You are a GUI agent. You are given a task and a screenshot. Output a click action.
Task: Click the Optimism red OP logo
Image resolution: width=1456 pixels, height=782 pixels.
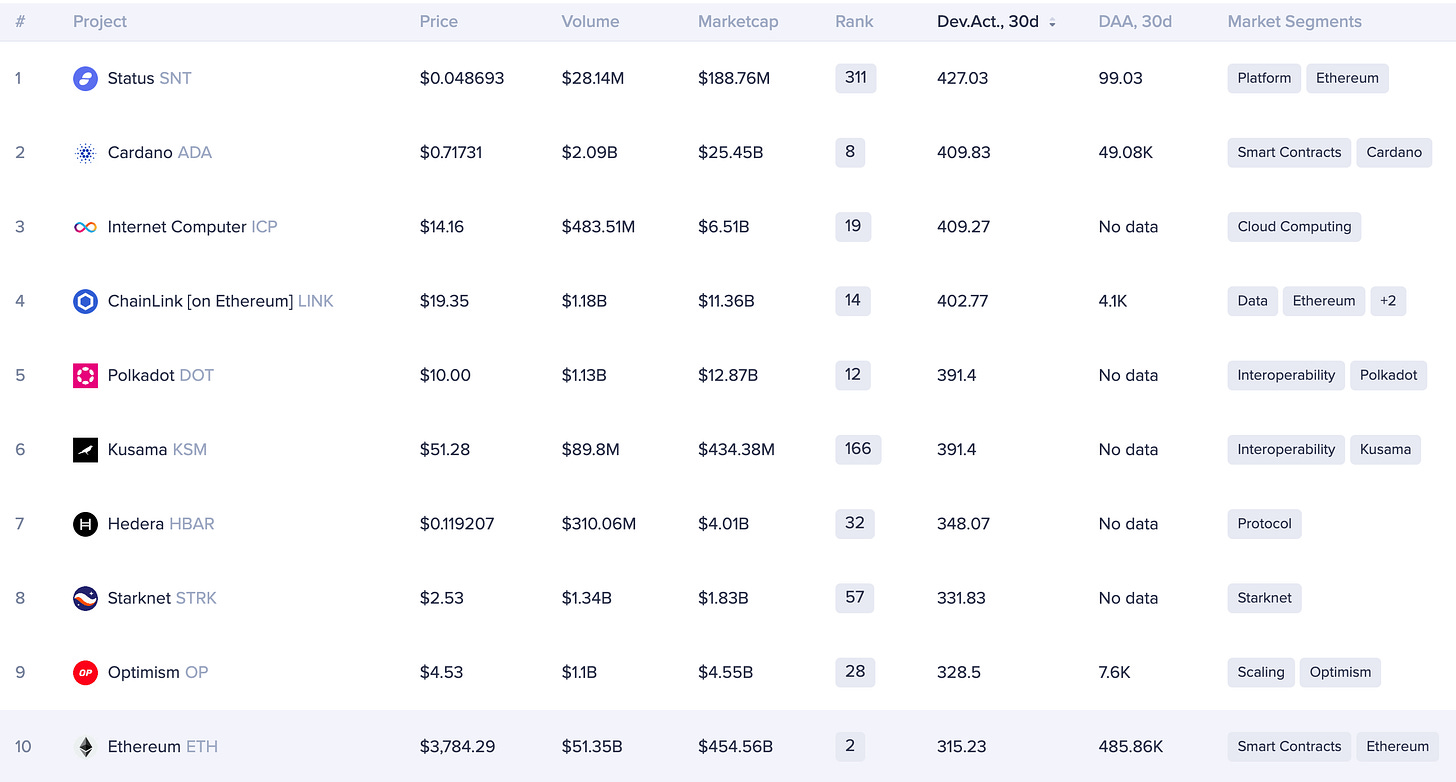85,672
